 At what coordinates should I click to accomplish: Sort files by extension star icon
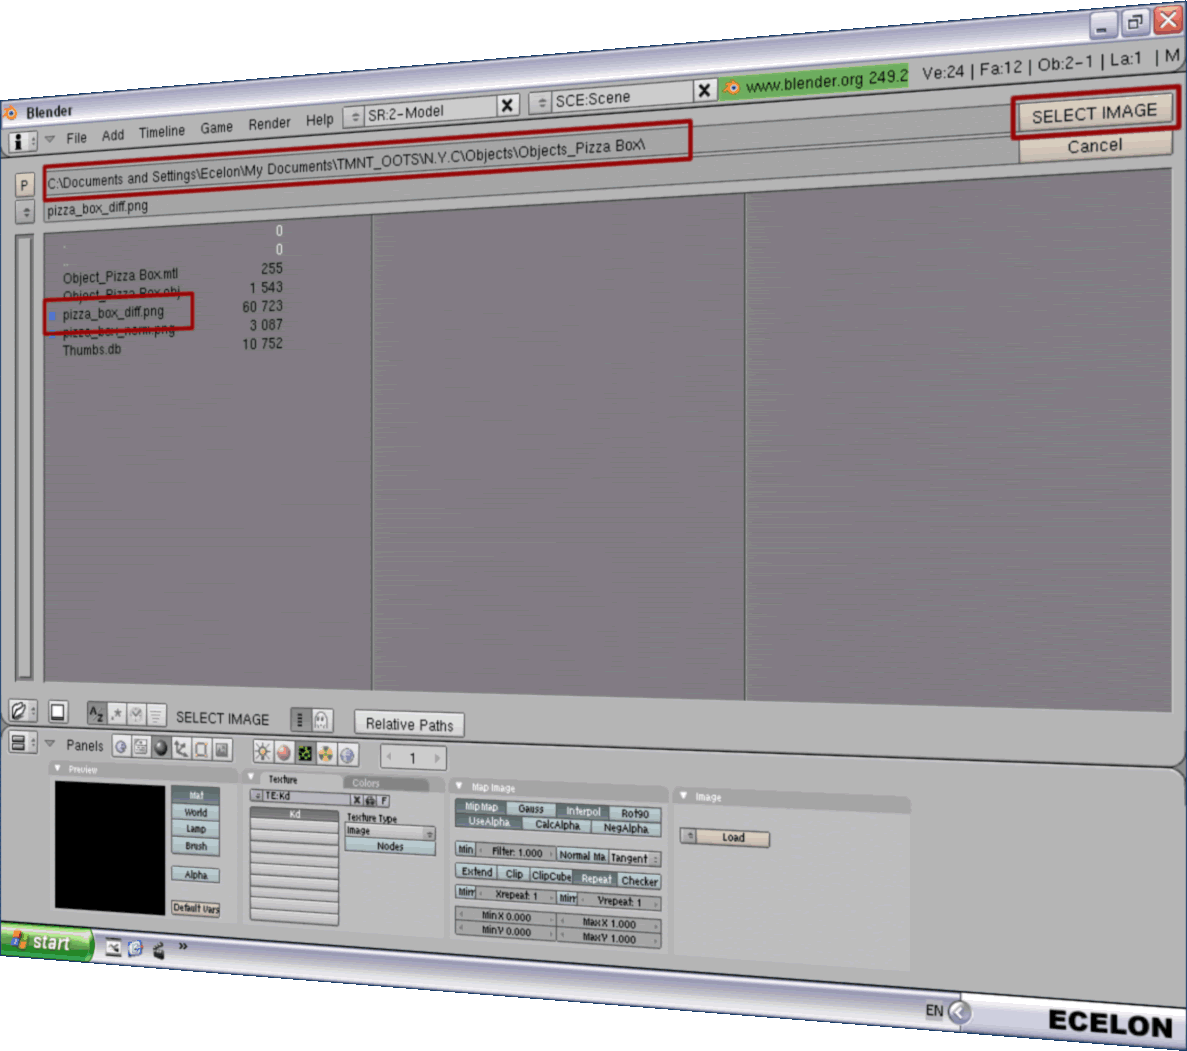point(117,714)
